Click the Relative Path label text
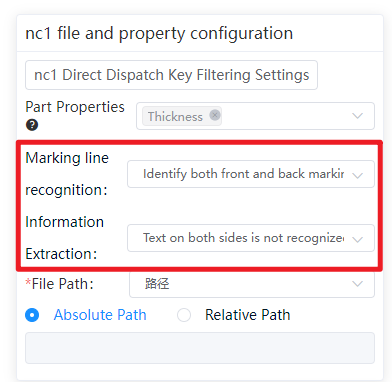The height and width of the screenshot is (382, 392). tap(247, 315)
